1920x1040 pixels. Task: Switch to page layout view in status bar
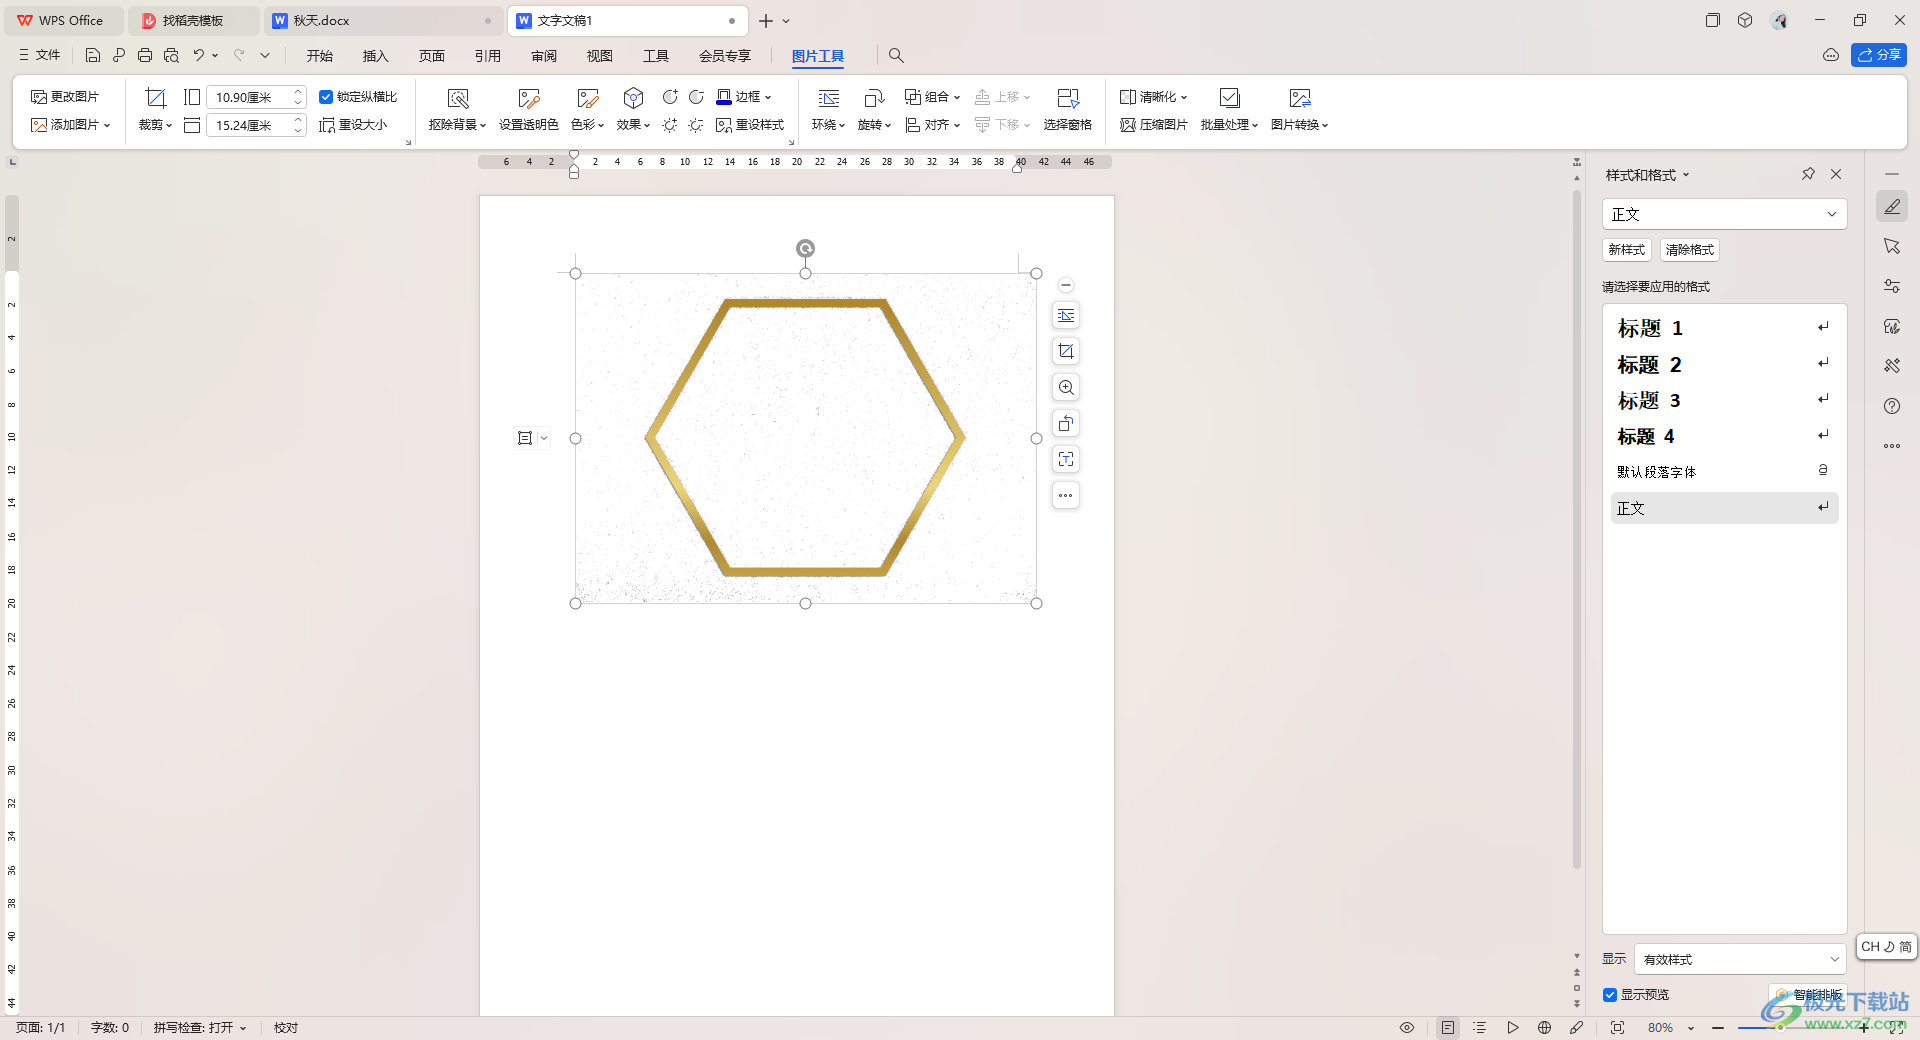point(1447,1027)
